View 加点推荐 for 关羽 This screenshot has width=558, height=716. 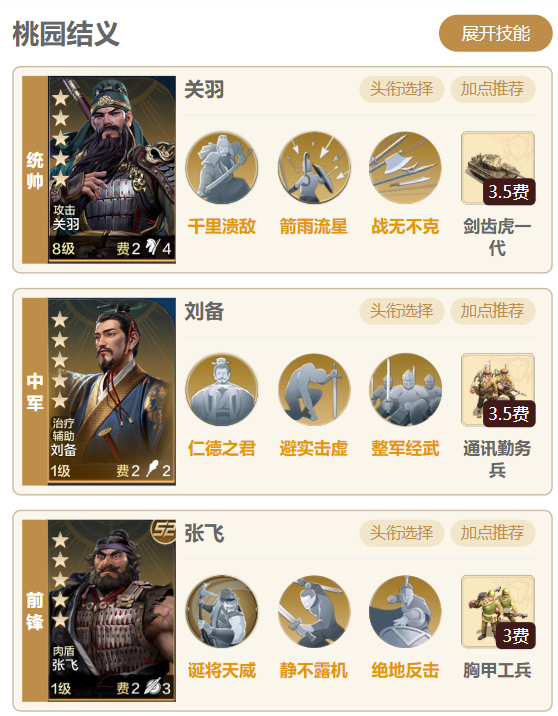(493, 89)
